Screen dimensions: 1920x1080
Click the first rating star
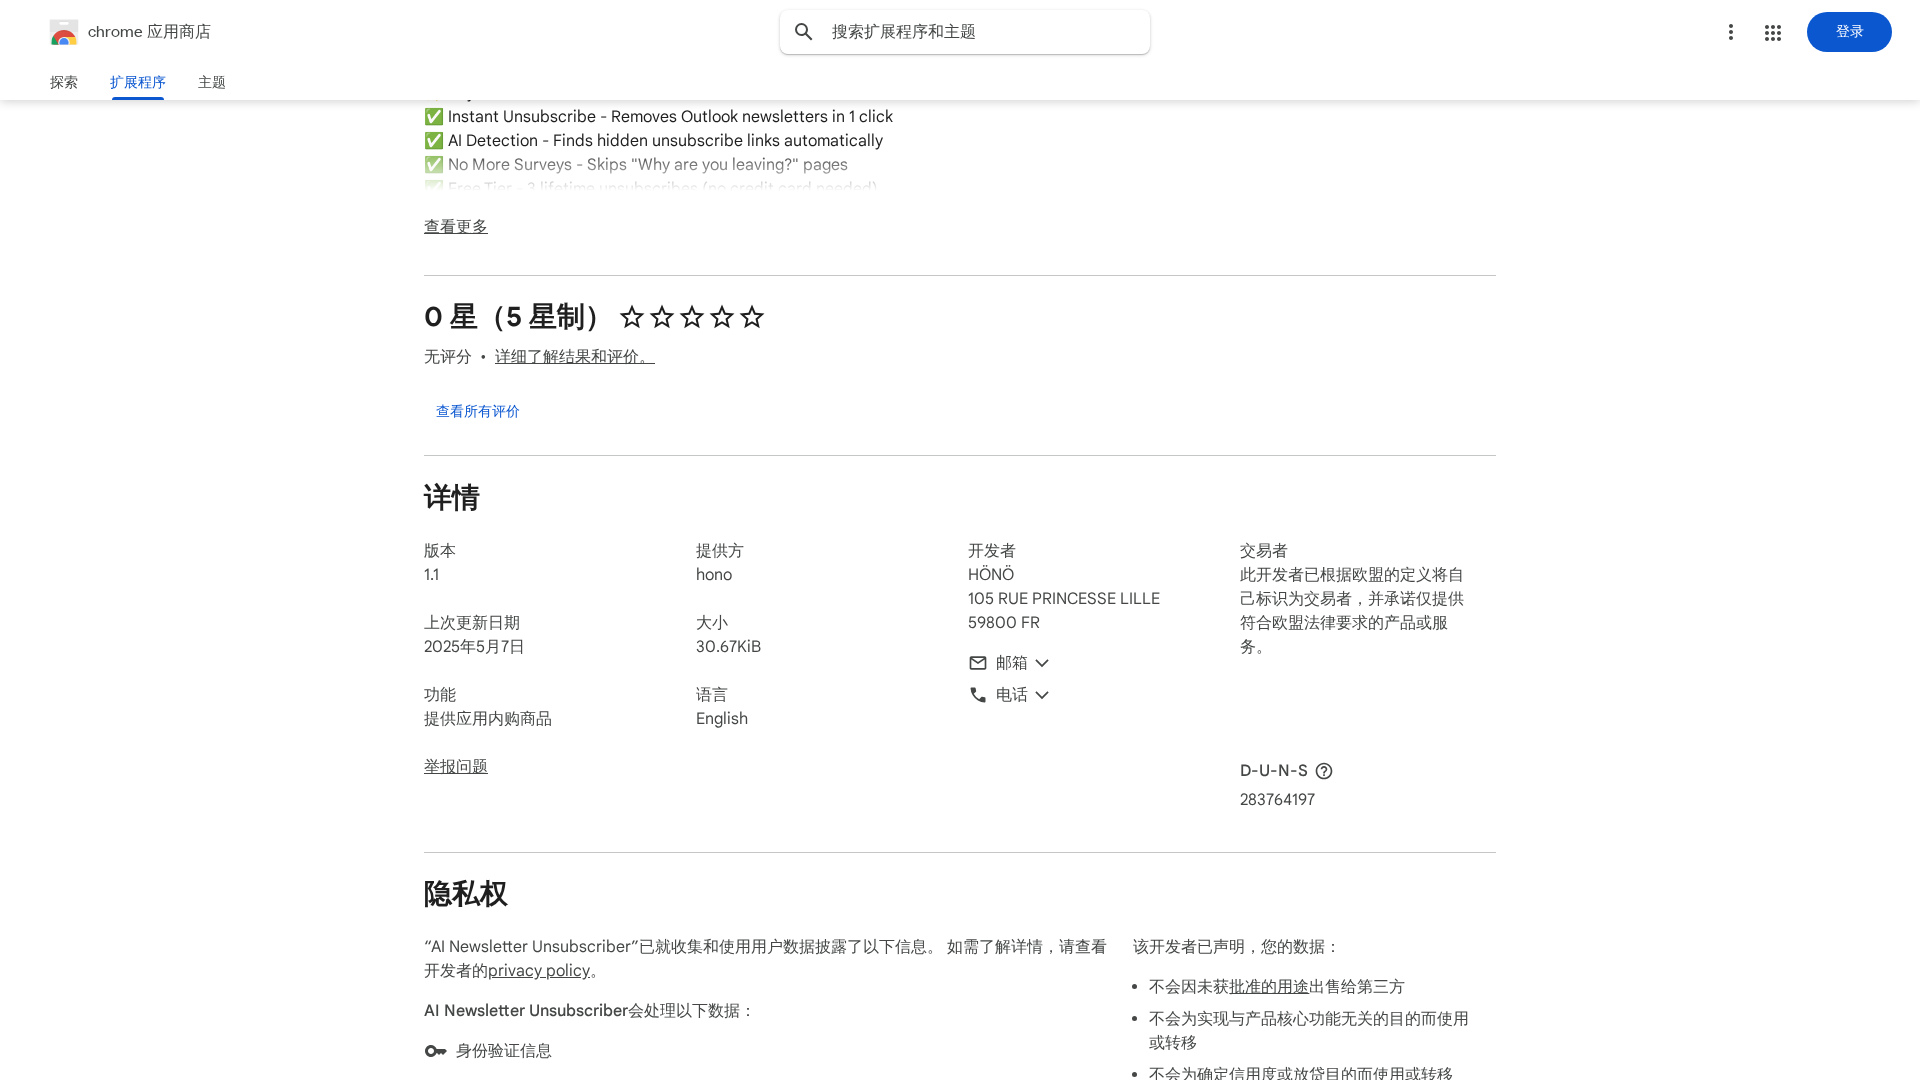click(632, 317)
